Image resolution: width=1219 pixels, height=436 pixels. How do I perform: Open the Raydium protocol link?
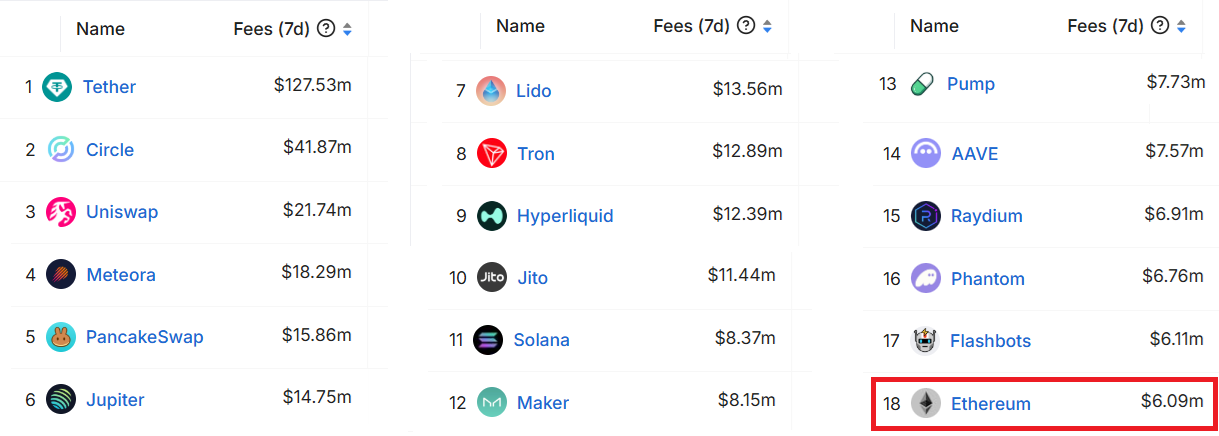click(986, 216)
